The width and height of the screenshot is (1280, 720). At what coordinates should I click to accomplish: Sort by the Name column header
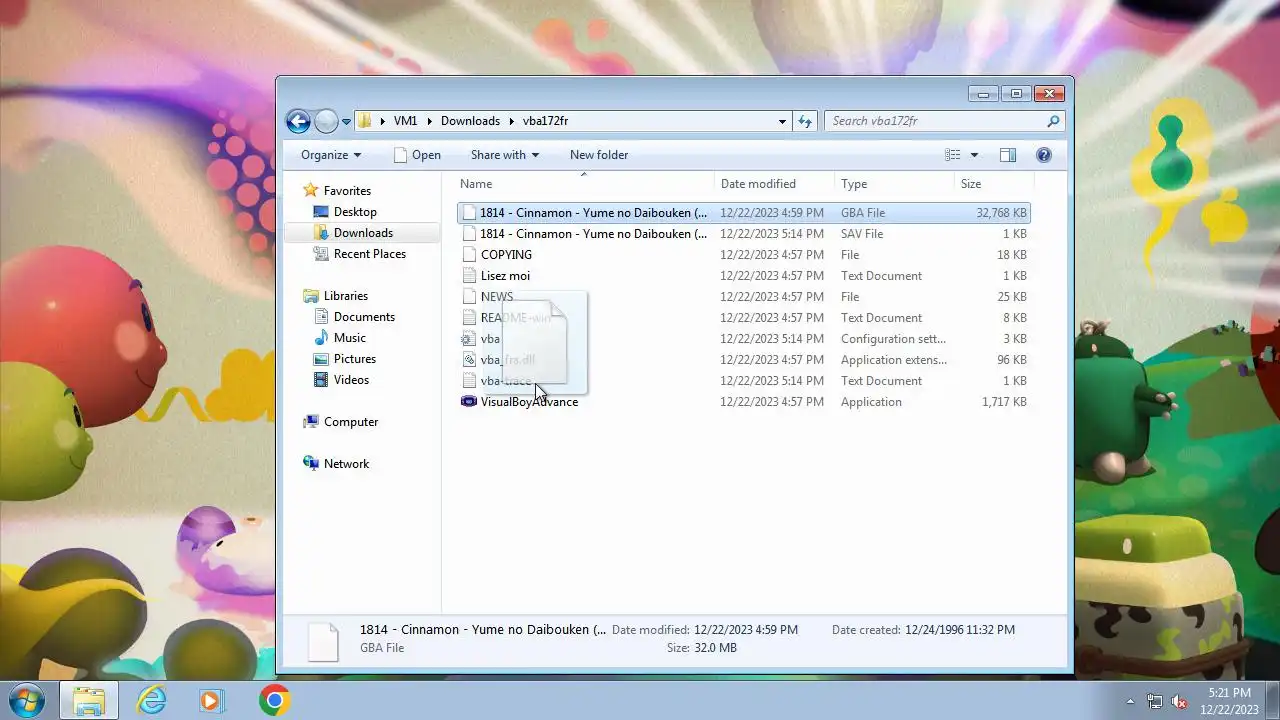pyautogui.click(x=585, y=184)
